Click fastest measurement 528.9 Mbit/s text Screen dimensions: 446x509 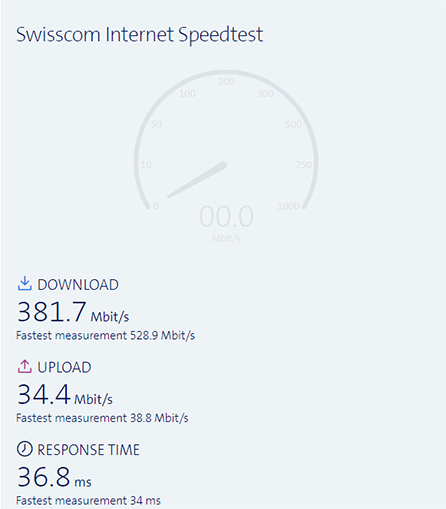105,335
